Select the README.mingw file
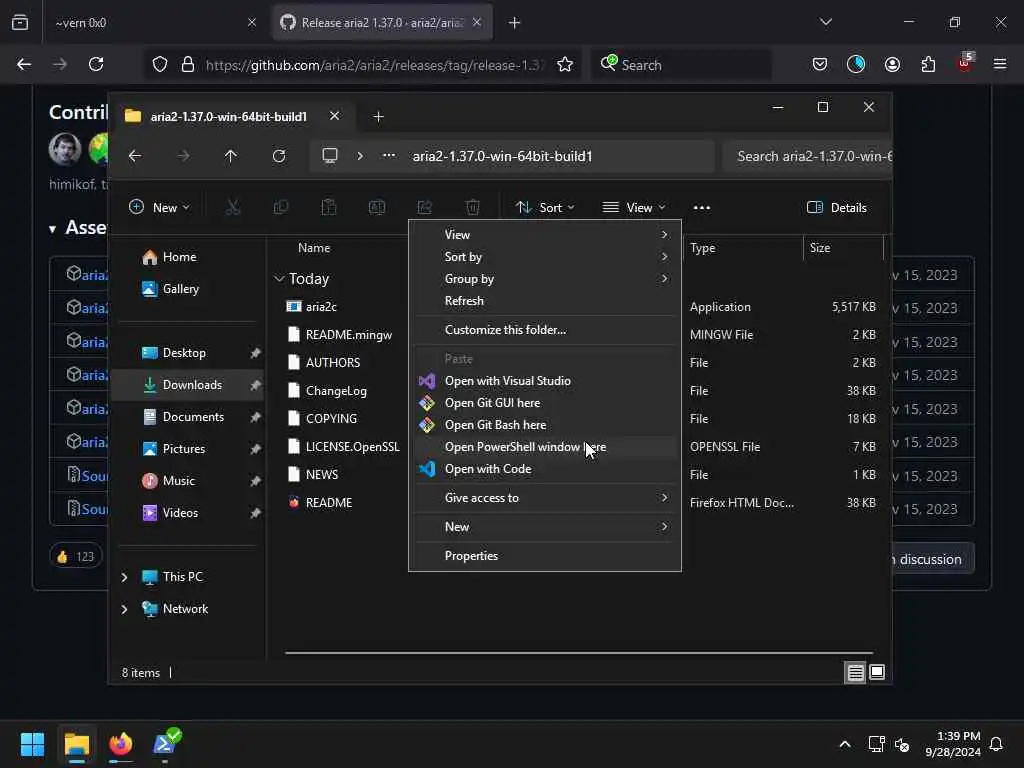The width and height of the screenshot is (1024, 768). pos(348,335)
